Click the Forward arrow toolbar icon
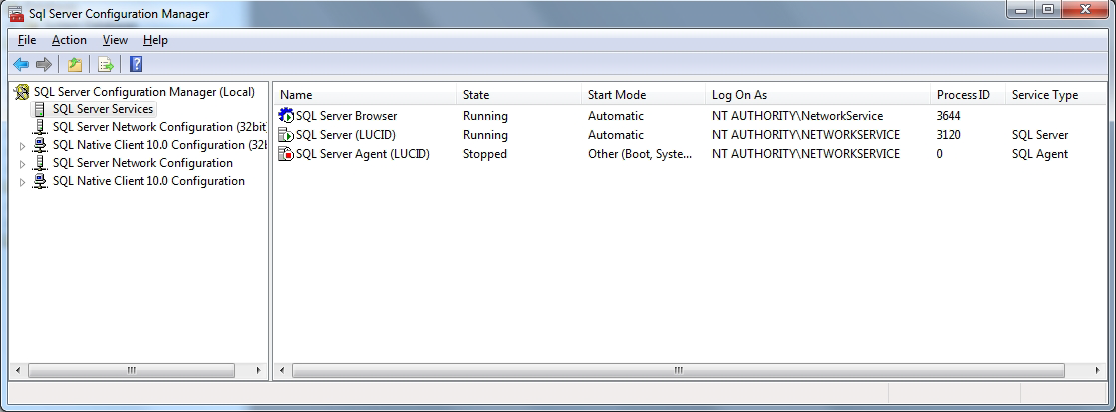 click(44, 65)
